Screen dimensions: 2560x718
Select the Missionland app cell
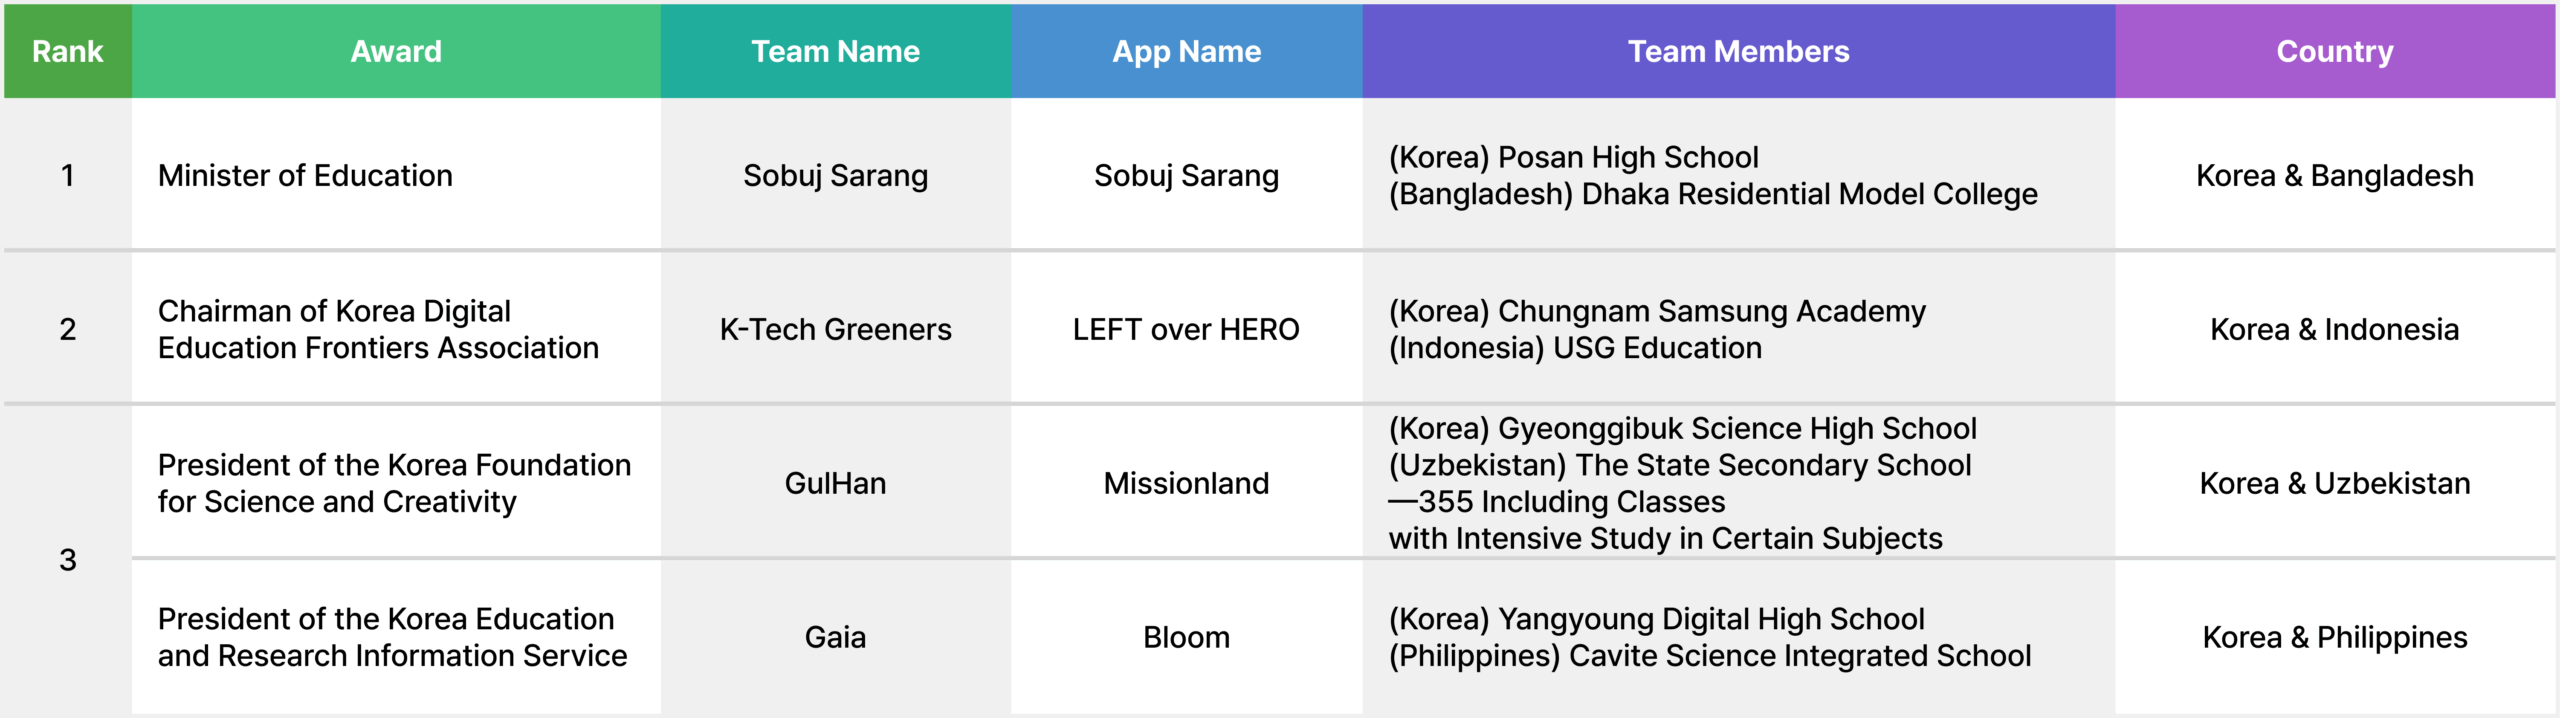click(1187, 483)
